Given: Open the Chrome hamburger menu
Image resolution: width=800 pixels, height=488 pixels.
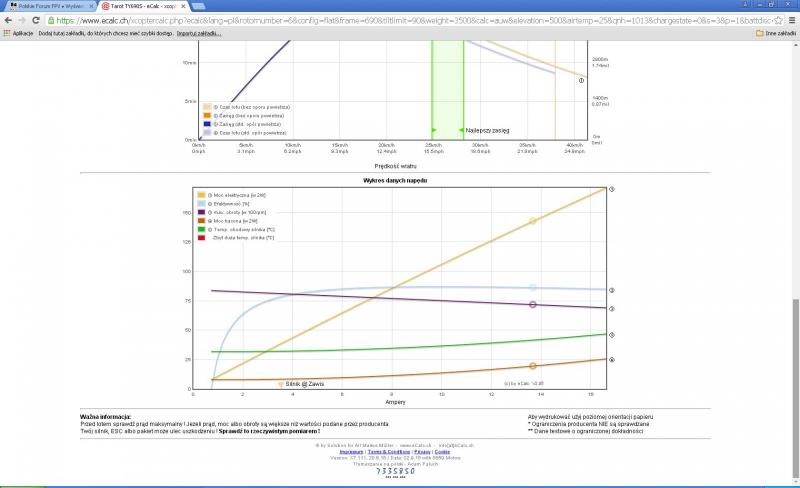Looking at the screenshot, I should point(791,19).
